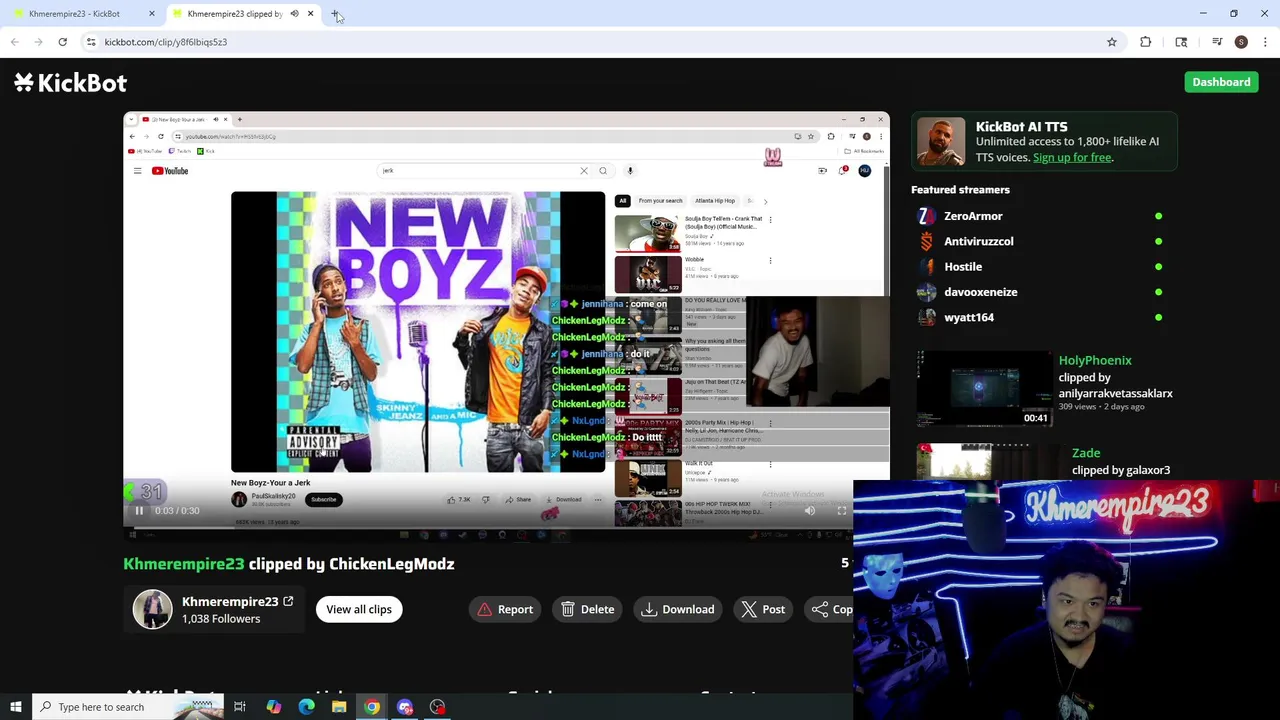Screen dimensions: 1280x720
Task: Click the external link icon beside Khmerempire23
Action: [288, 601]
